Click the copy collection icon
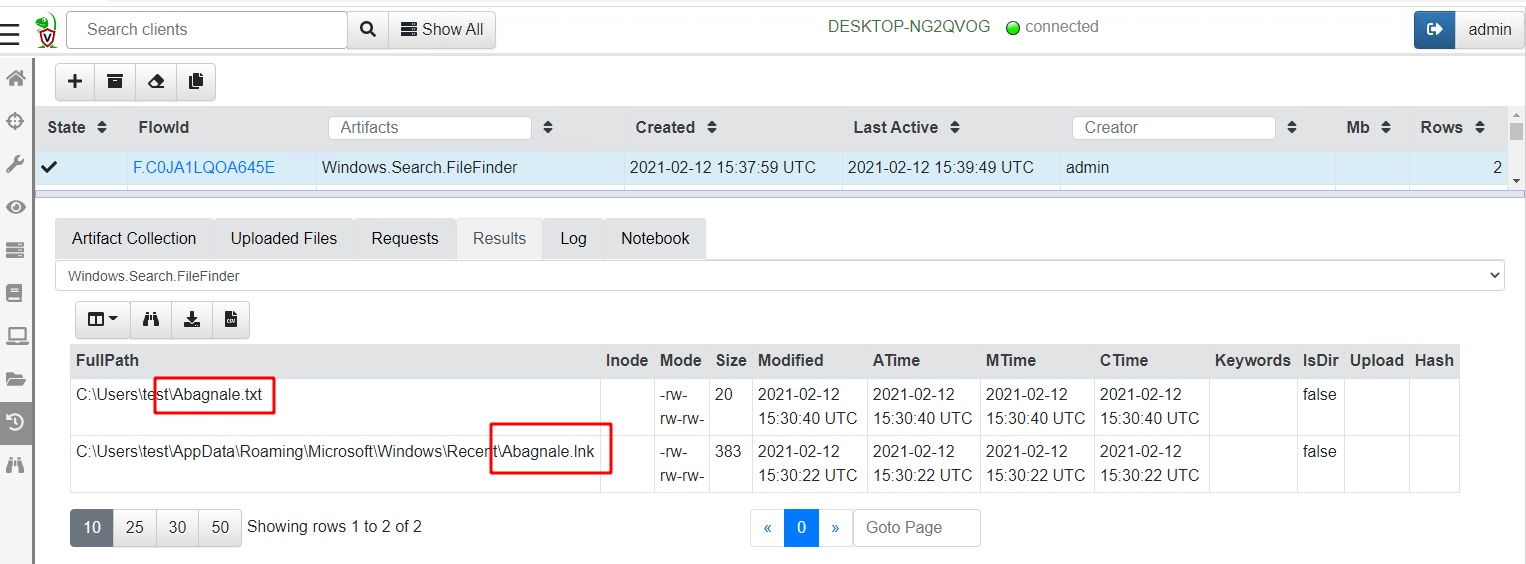Screen dimensions: 1526x564 point(196,82)
